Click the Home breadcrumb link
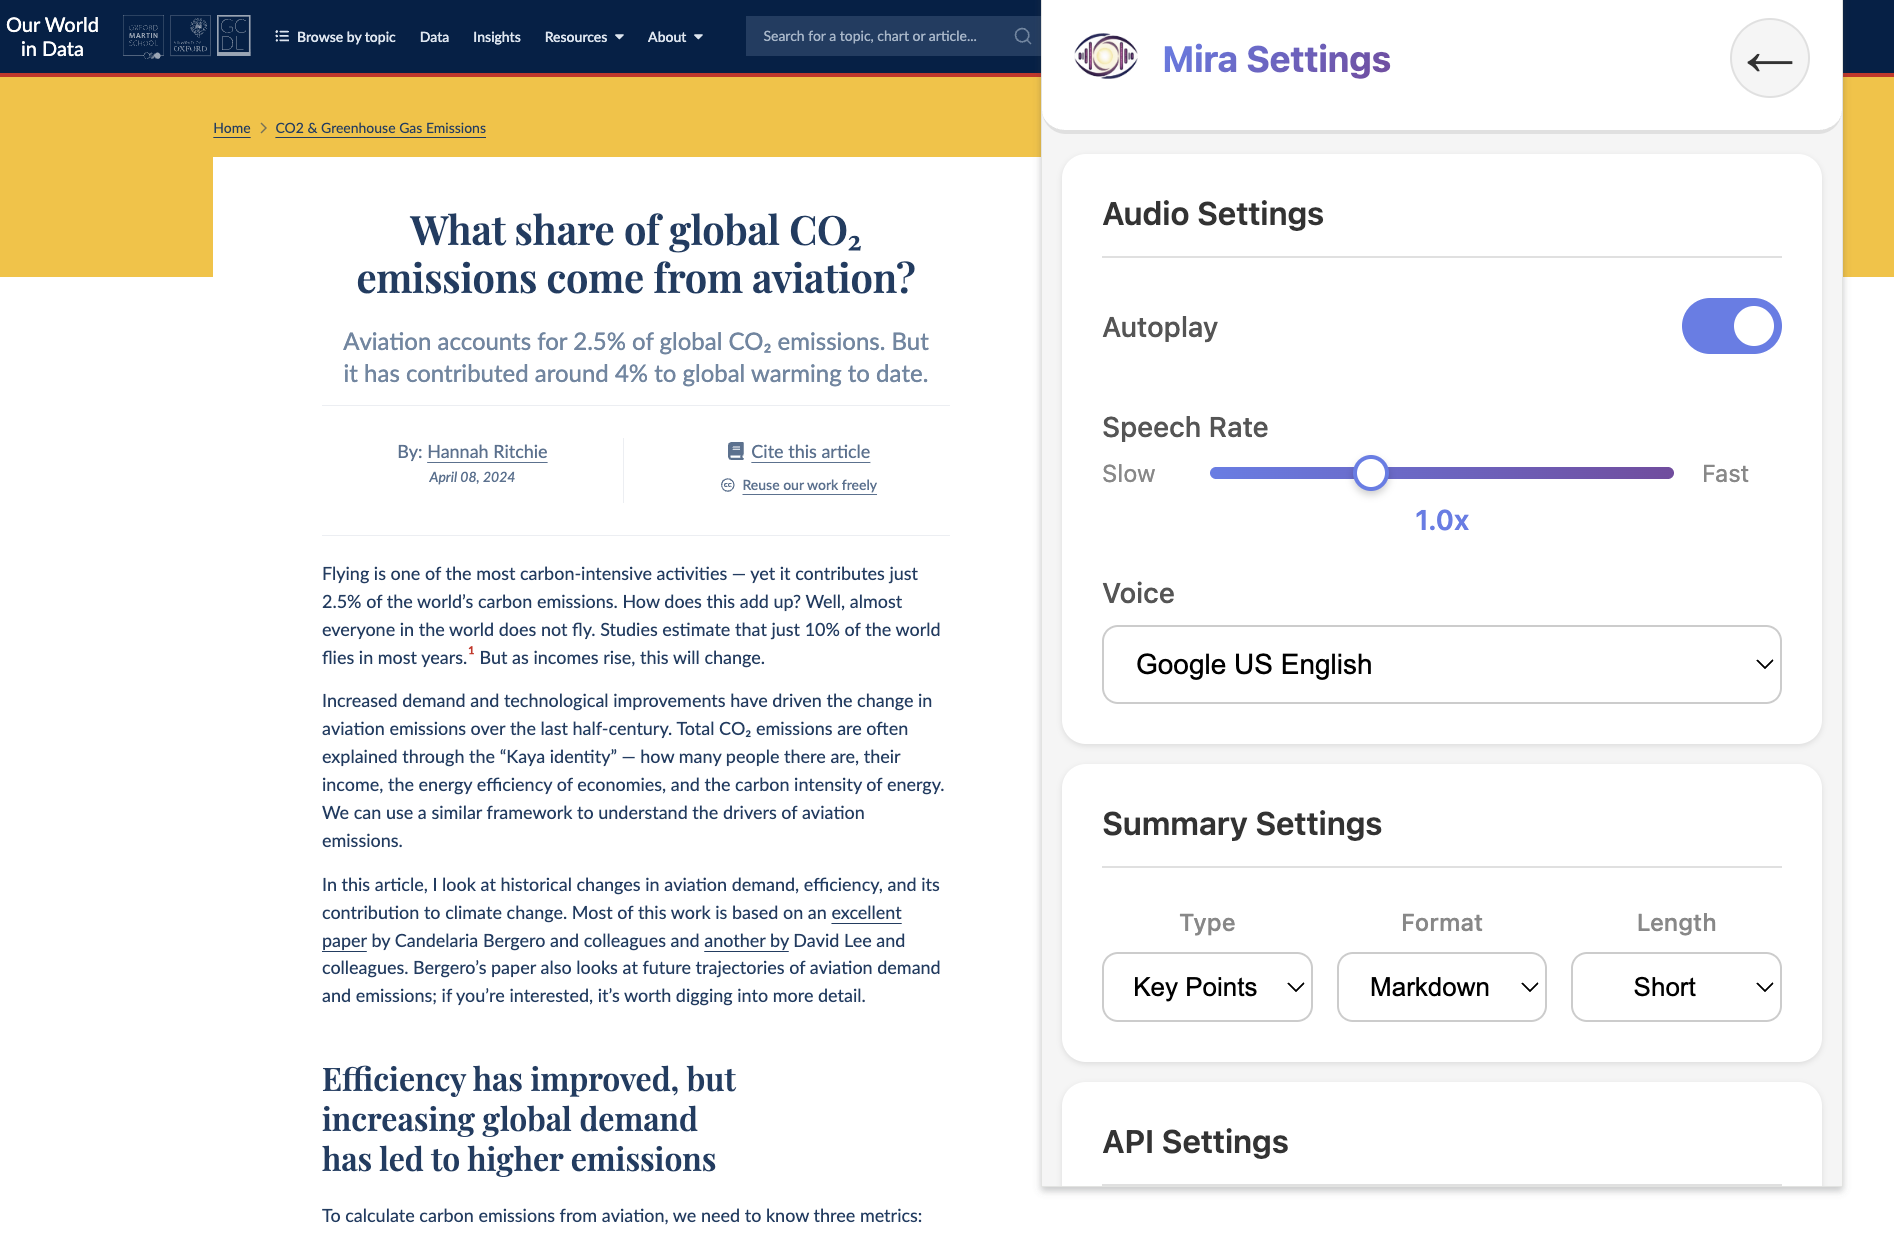 pyautogui.click(x=232, y=128)
